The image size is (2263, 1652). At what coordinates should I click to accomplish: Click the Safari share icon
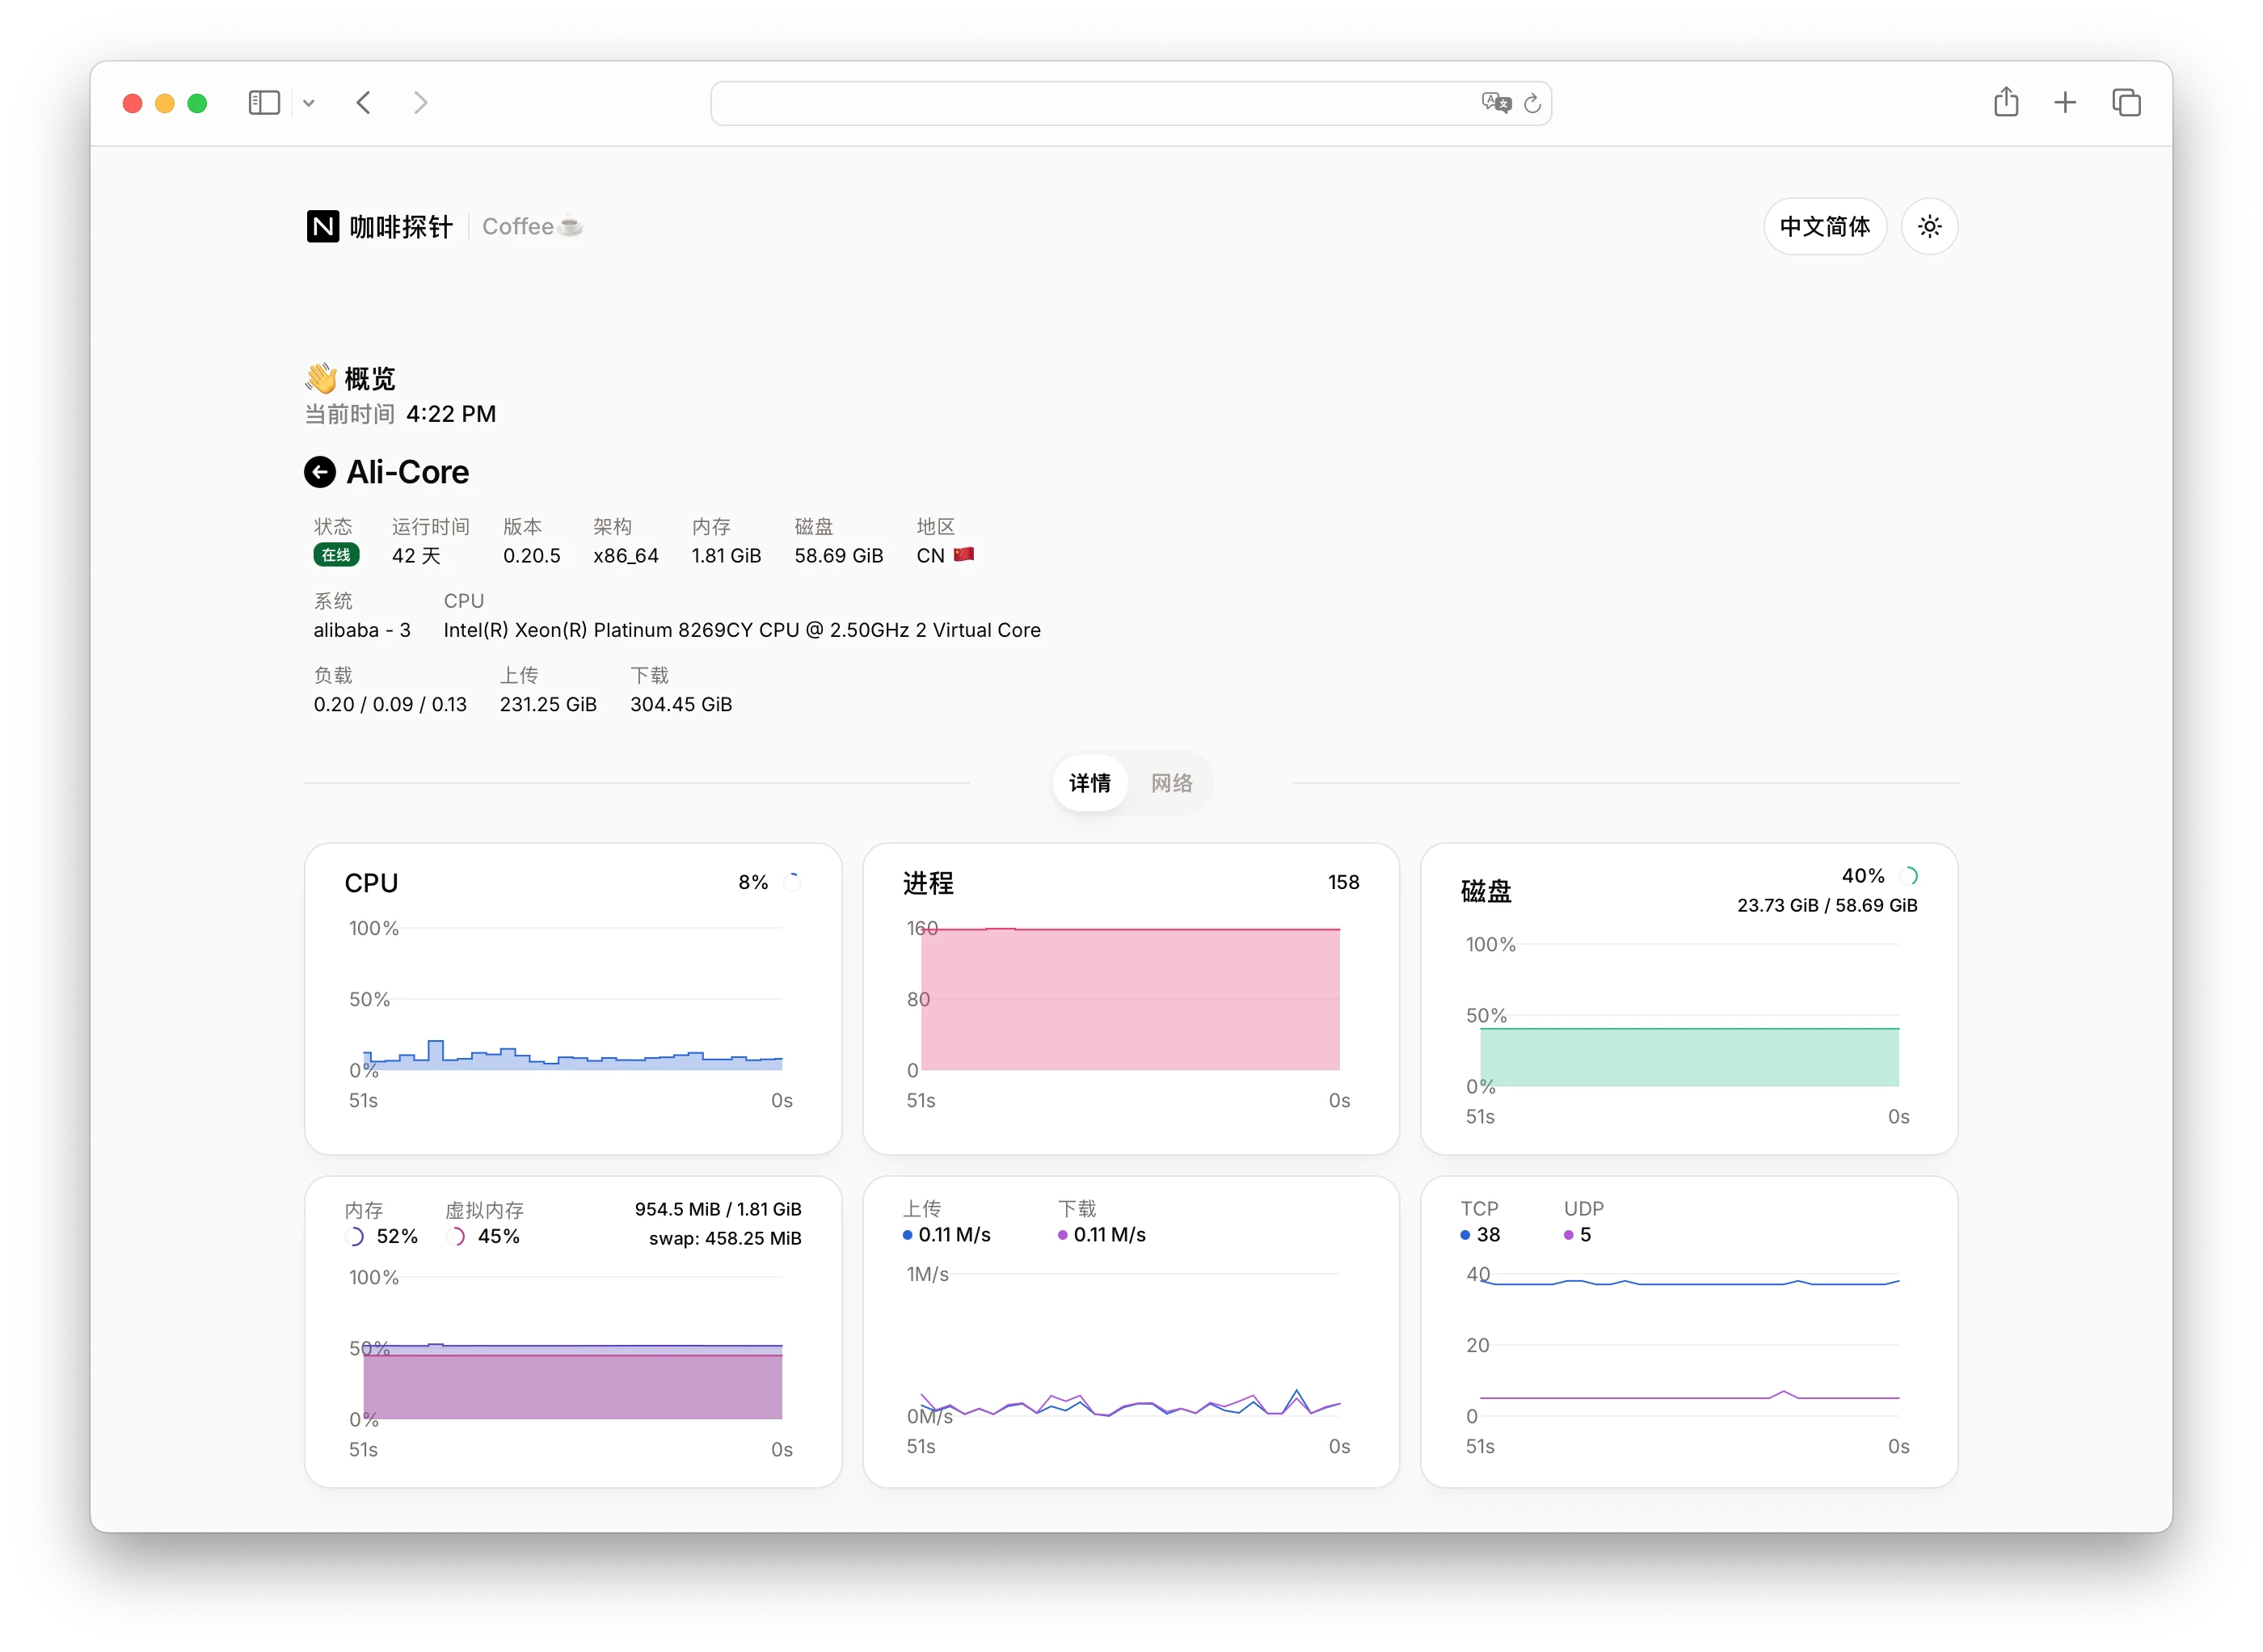(2005, 103)
